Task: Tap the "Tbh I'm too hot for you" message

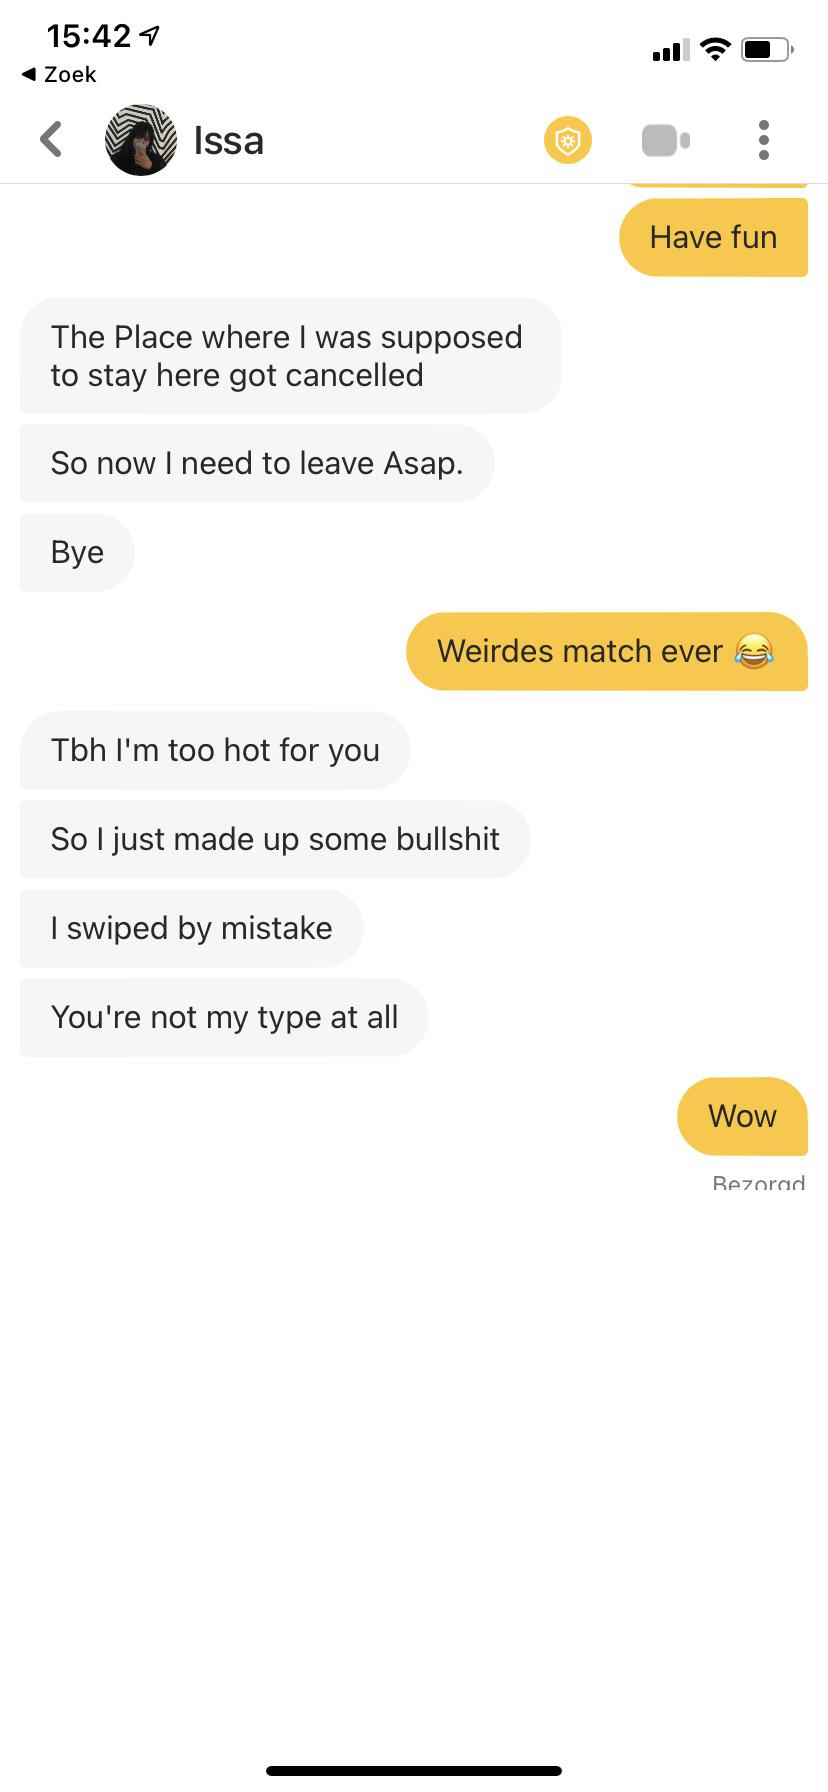Action: point(215,750)
